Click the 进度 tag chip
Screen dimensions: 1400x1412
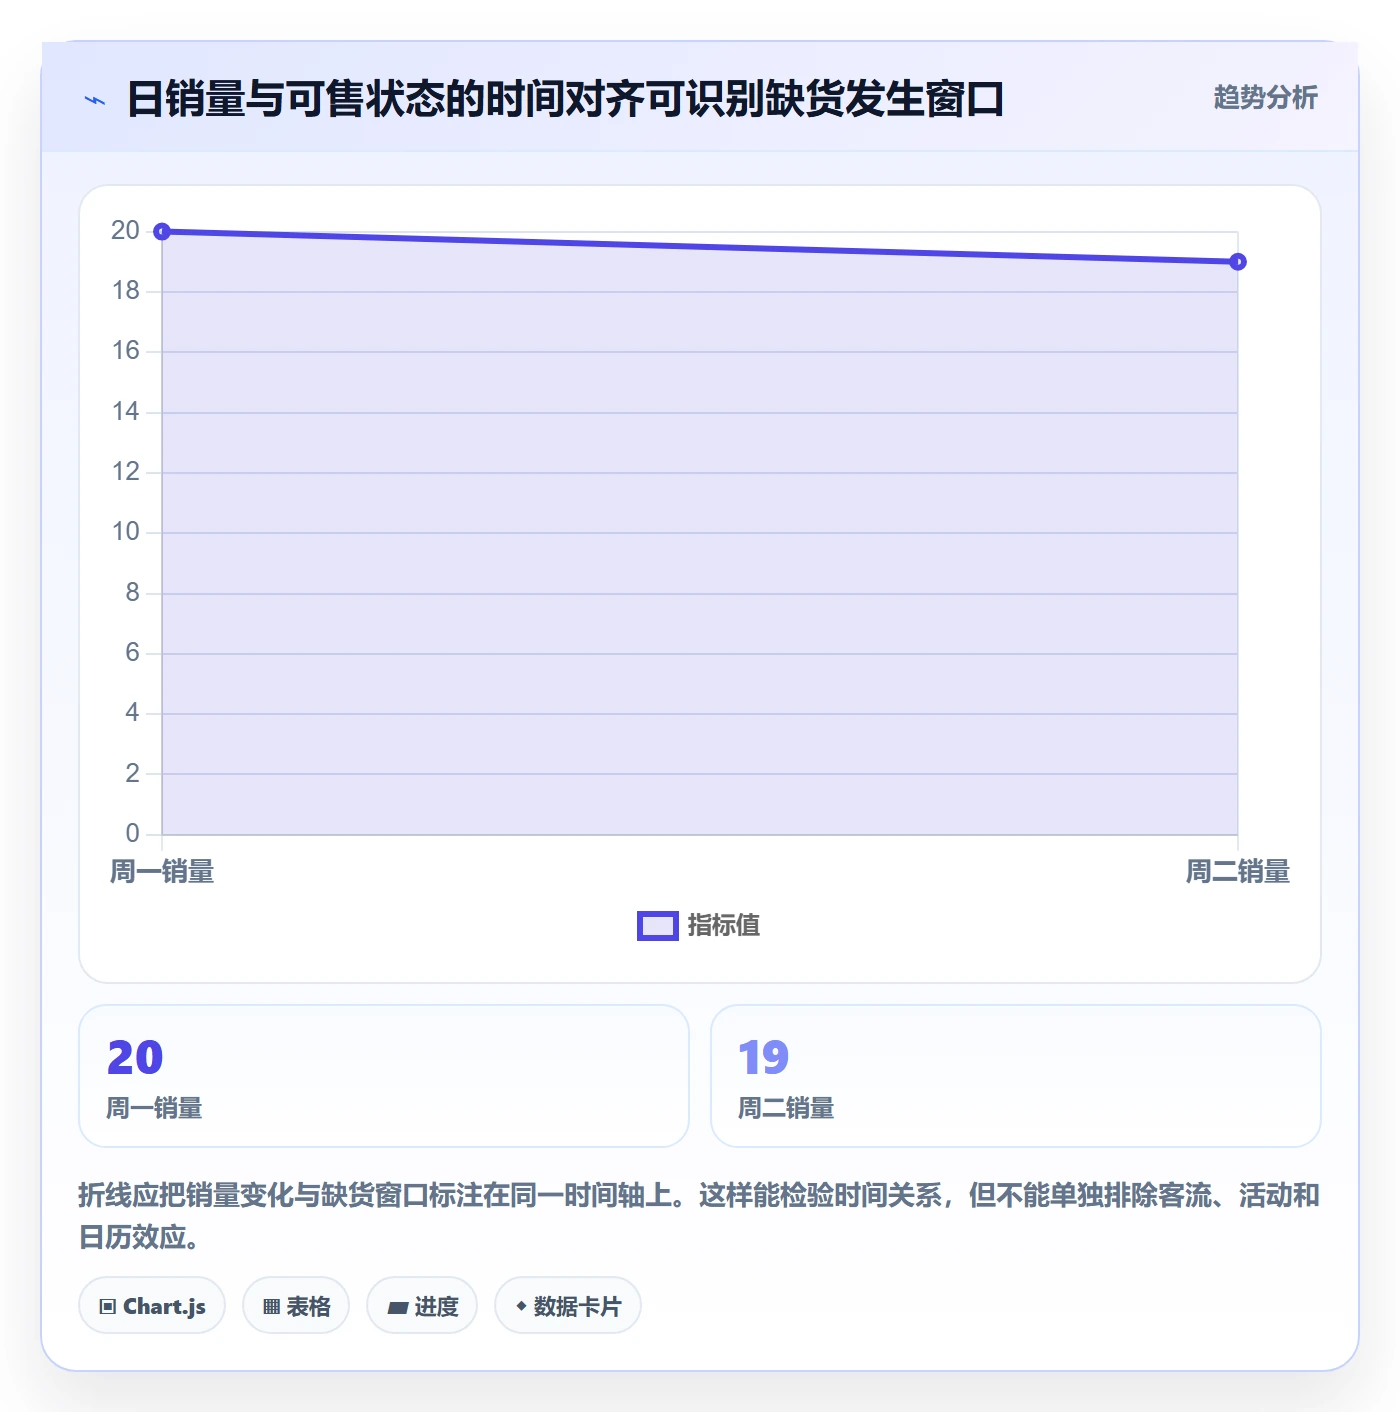(x=422, y=1305)
